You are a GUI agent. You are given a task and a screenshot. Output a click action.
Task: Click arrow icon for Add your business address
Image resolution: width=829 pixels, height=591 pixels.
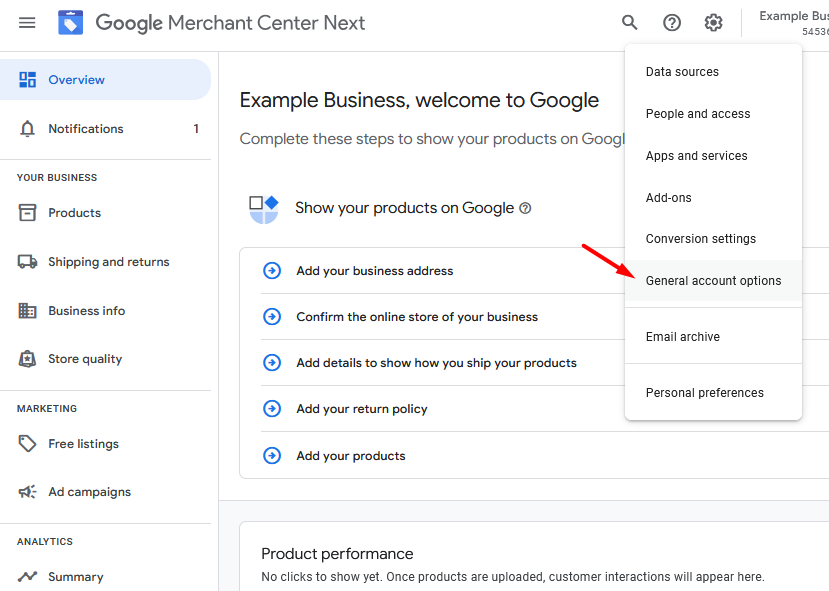pyautogui.click(x=272, y=271)
